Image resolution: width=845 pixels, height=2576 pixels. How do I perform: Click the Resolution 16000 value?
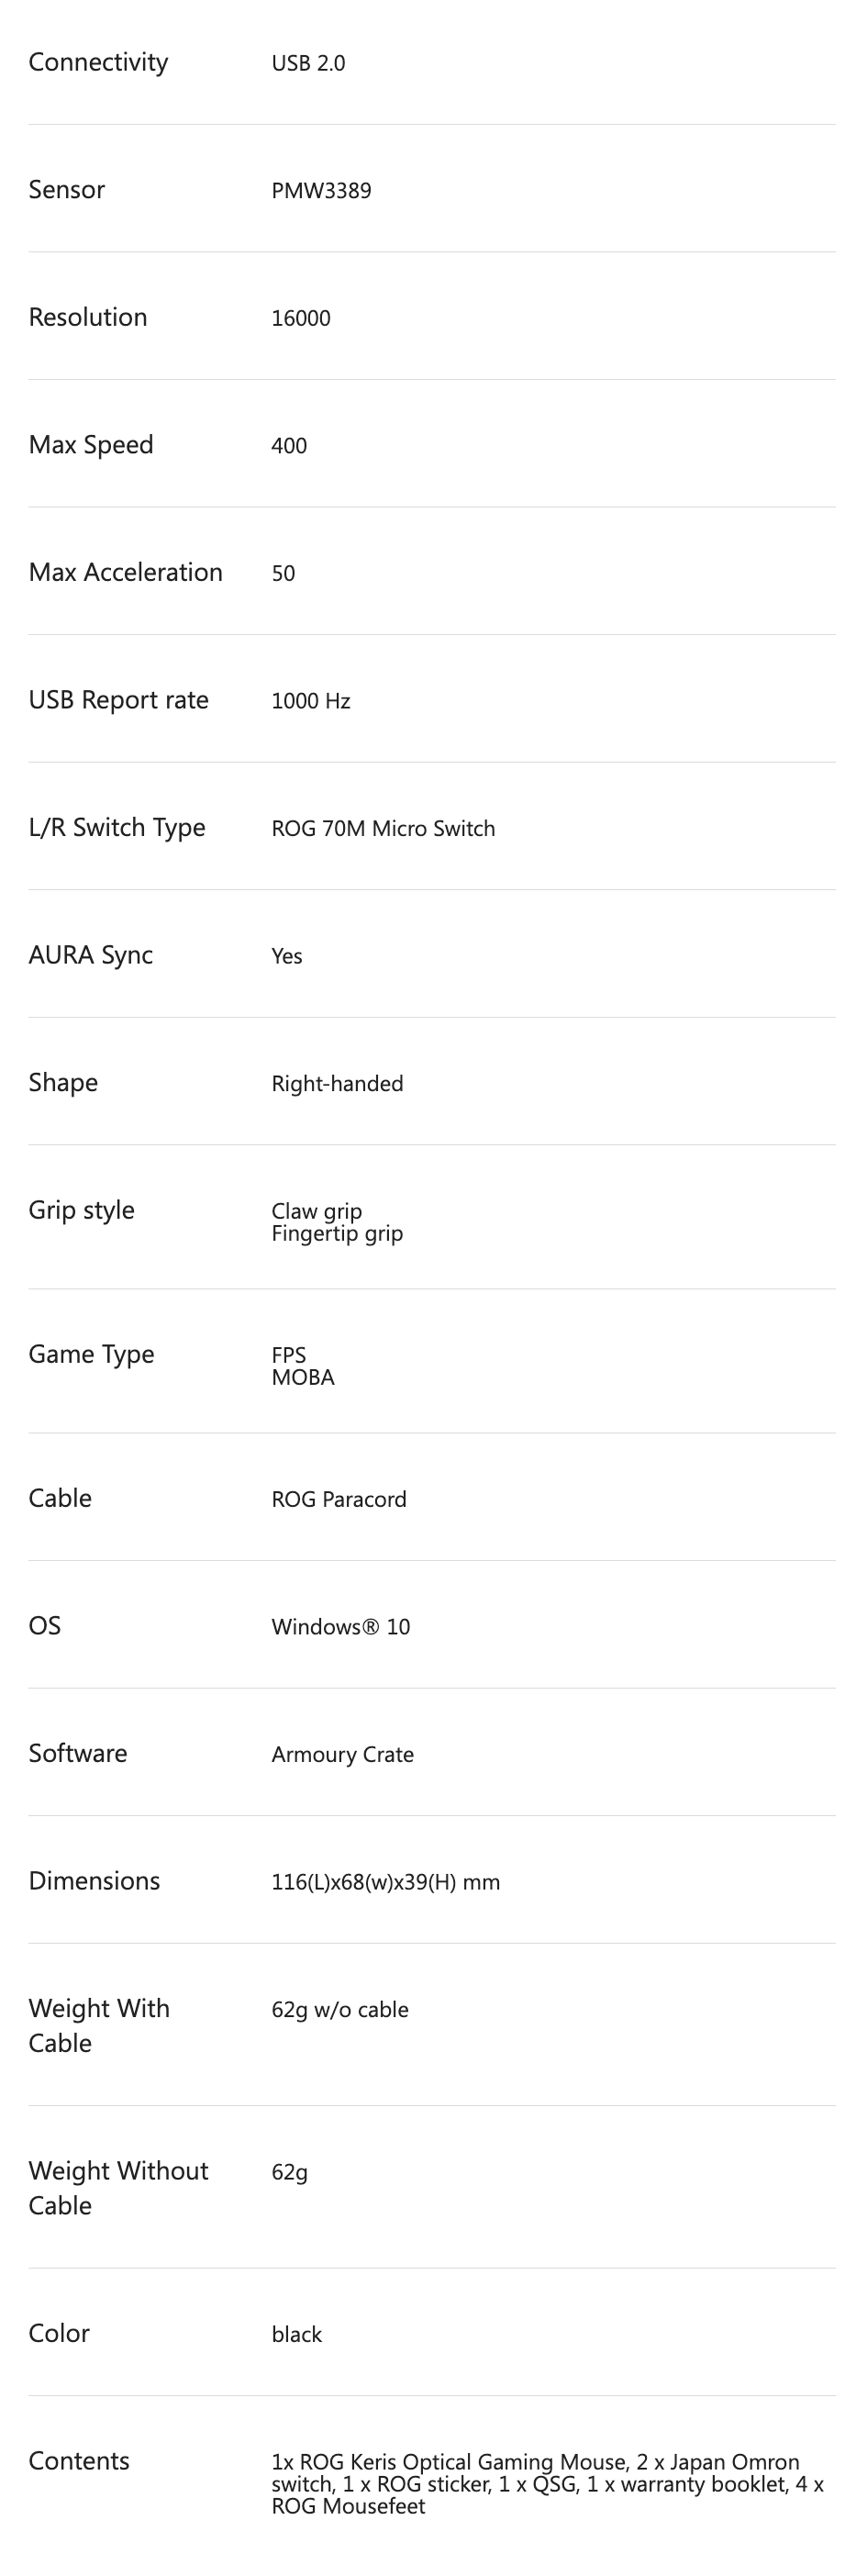click(x=301, y=318)
